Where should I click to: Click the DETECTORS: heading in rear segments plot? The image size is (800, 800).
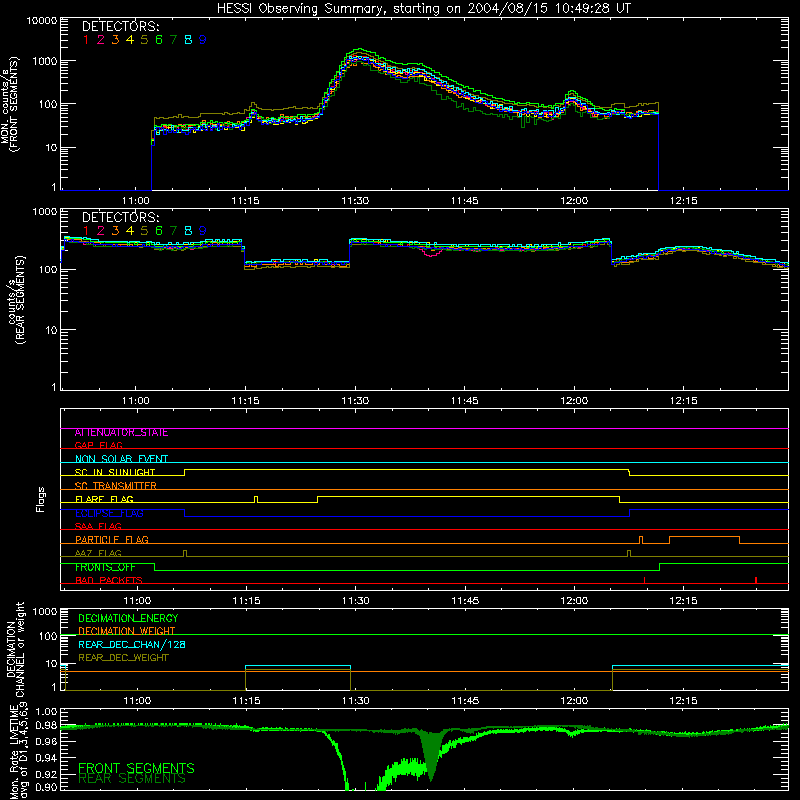click(120, 217)
